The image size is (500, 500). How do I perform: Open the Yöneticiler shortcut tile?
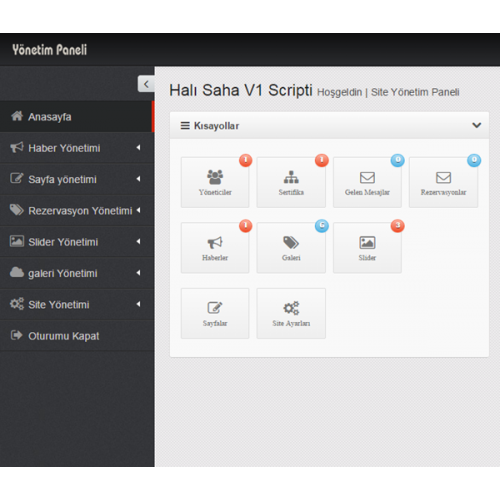point(215,182)
